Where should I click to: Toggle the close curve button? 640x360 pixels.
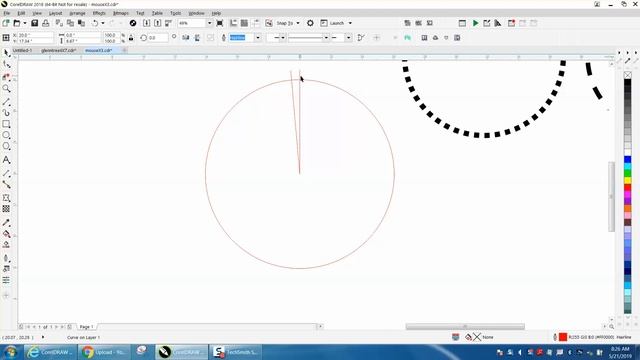pyautogui.click(x=361, y=38)
